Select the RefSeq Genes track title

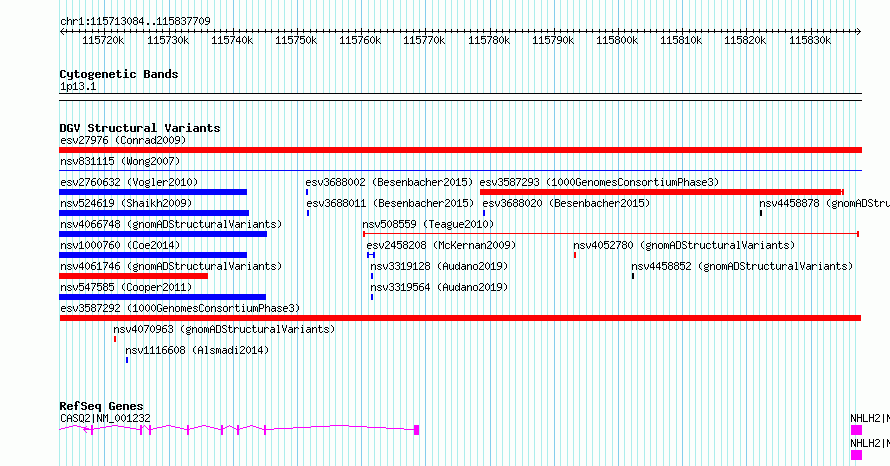pyautogui.click(x=102, y=406)
